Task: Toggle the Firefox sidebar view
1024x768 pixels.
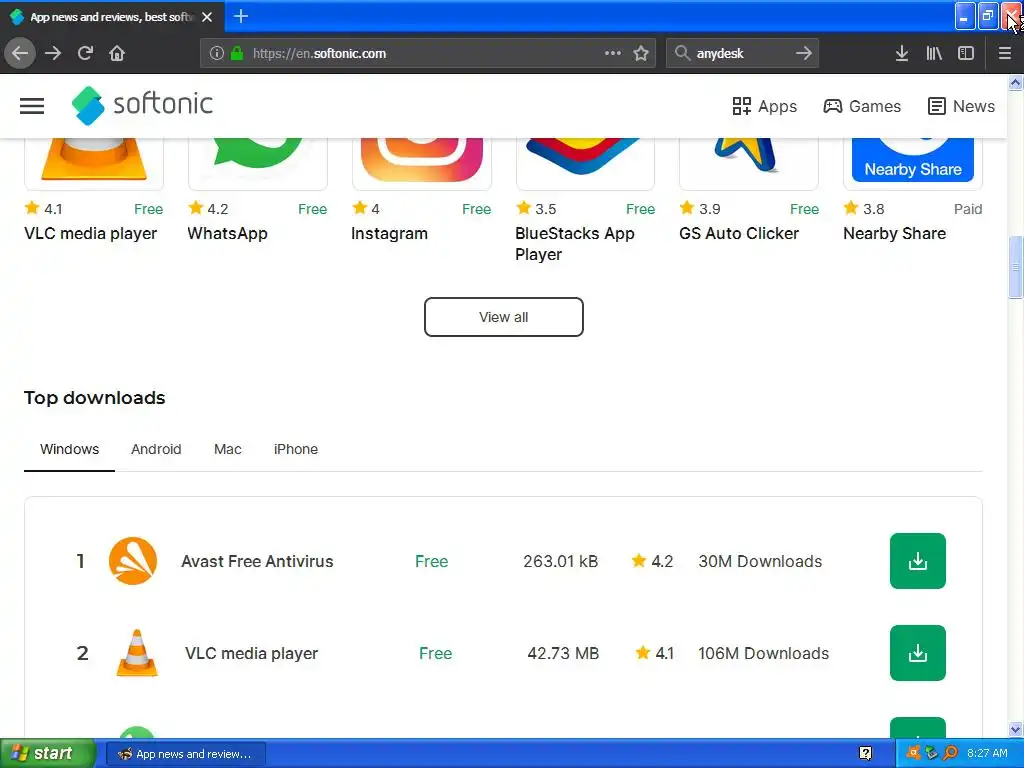Action: 966,53
